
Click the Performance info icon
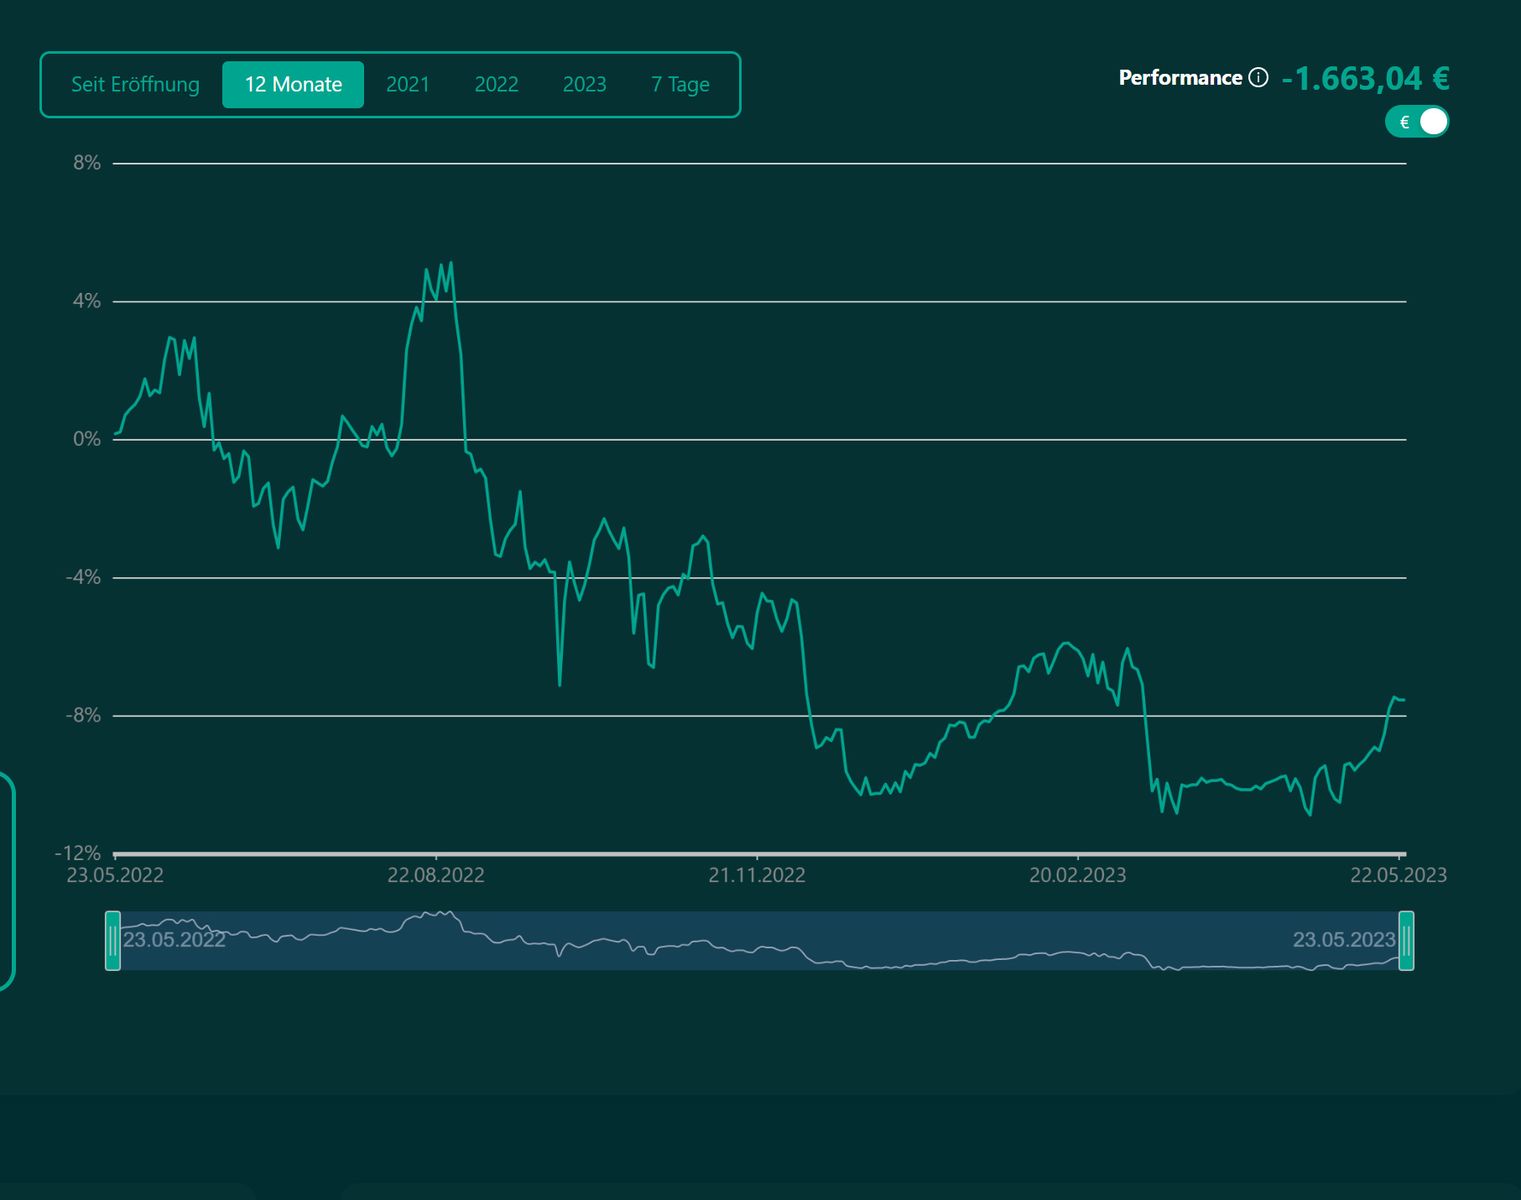[x=1258, y=78]
